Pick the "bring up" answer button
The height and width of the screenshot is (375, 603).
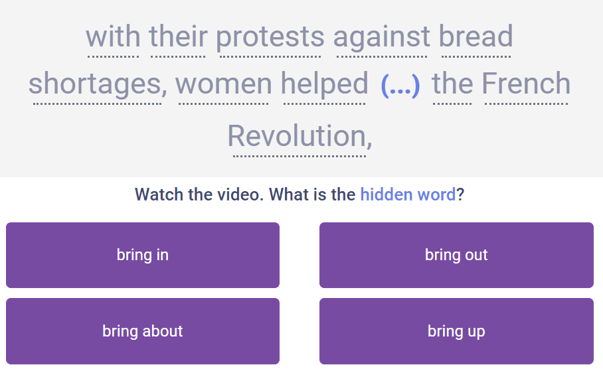pyautogui.click(x=456, y=331)
